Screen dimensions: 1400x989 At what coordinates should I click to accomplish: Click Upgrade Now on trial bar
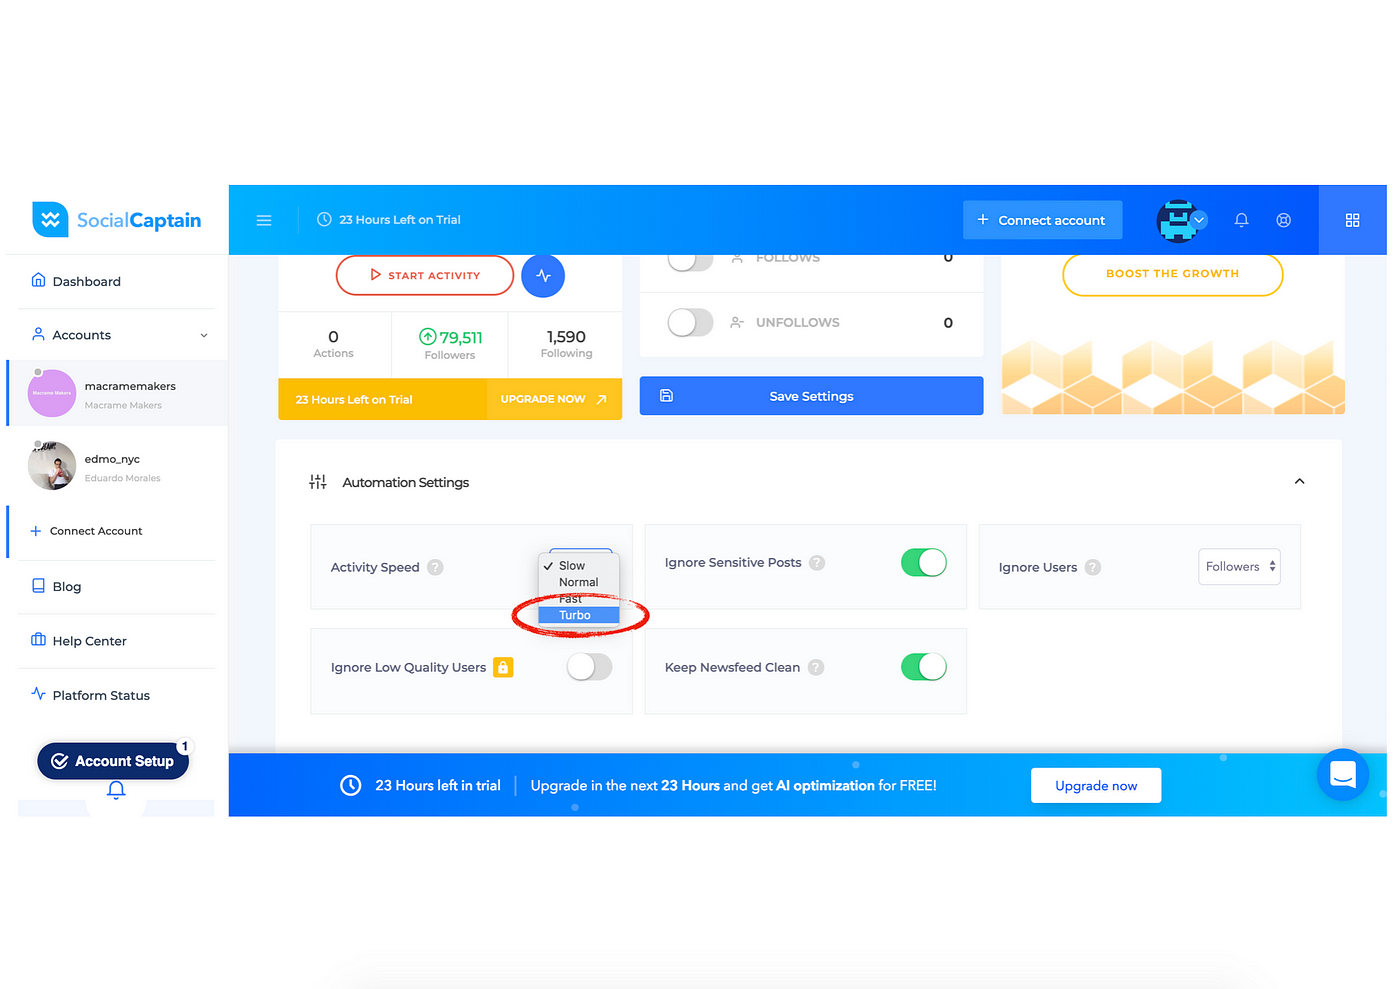click(554, 399)
